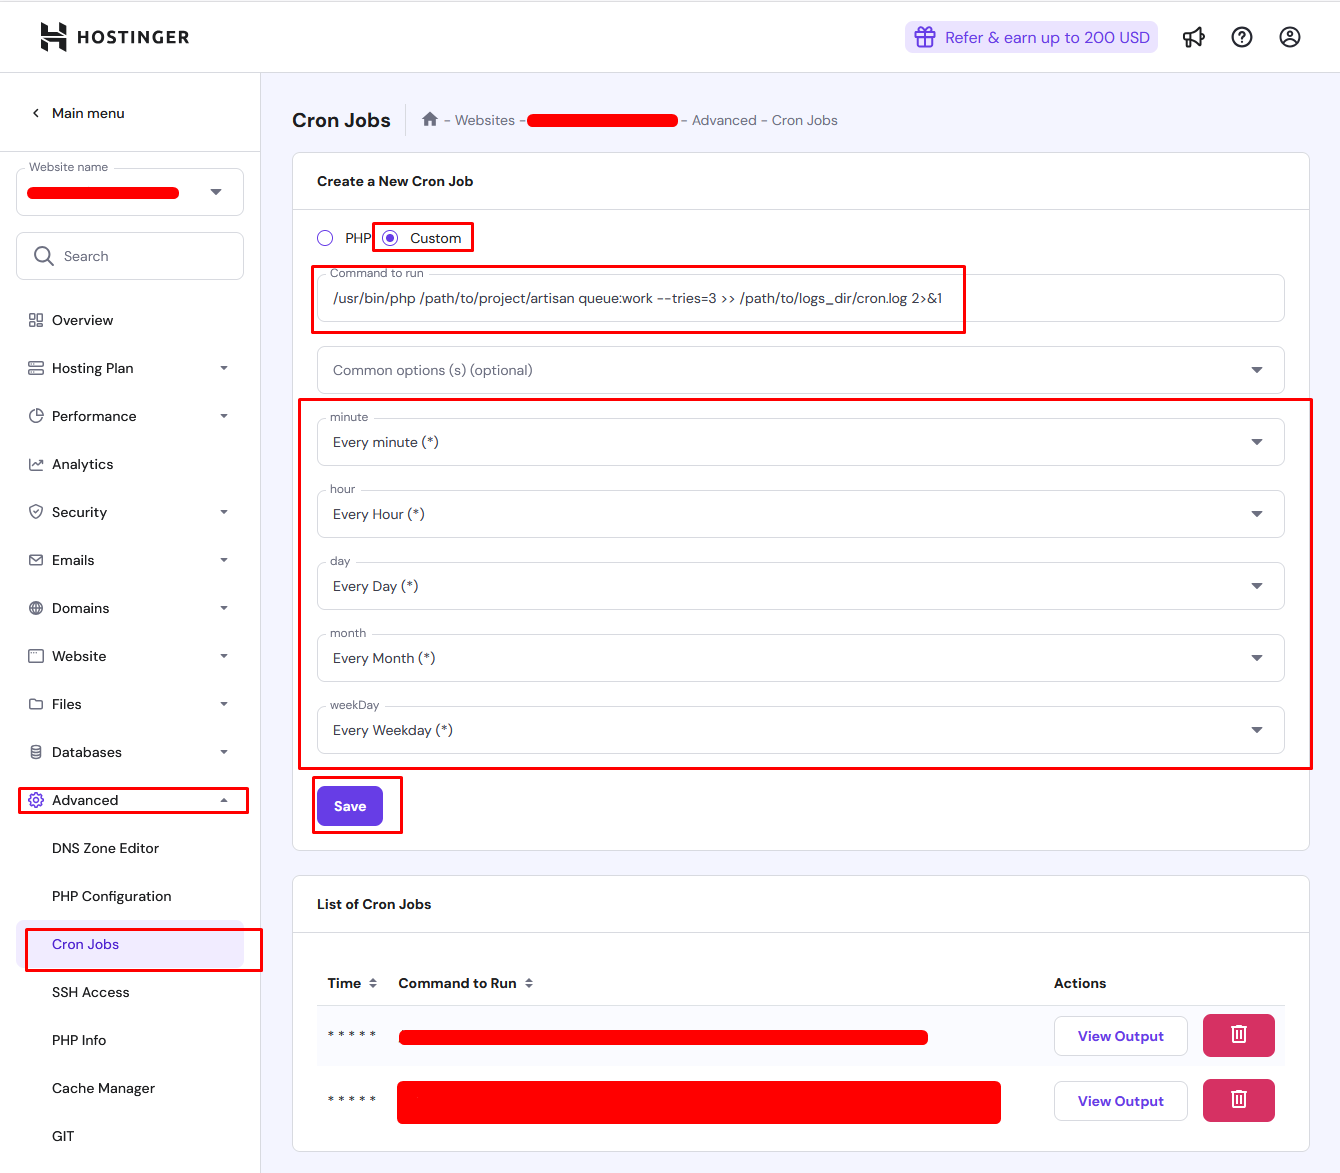Screen dimensions: 1340x1173
Task: View Output of the first cron job
Action: pos(1120,1036)
